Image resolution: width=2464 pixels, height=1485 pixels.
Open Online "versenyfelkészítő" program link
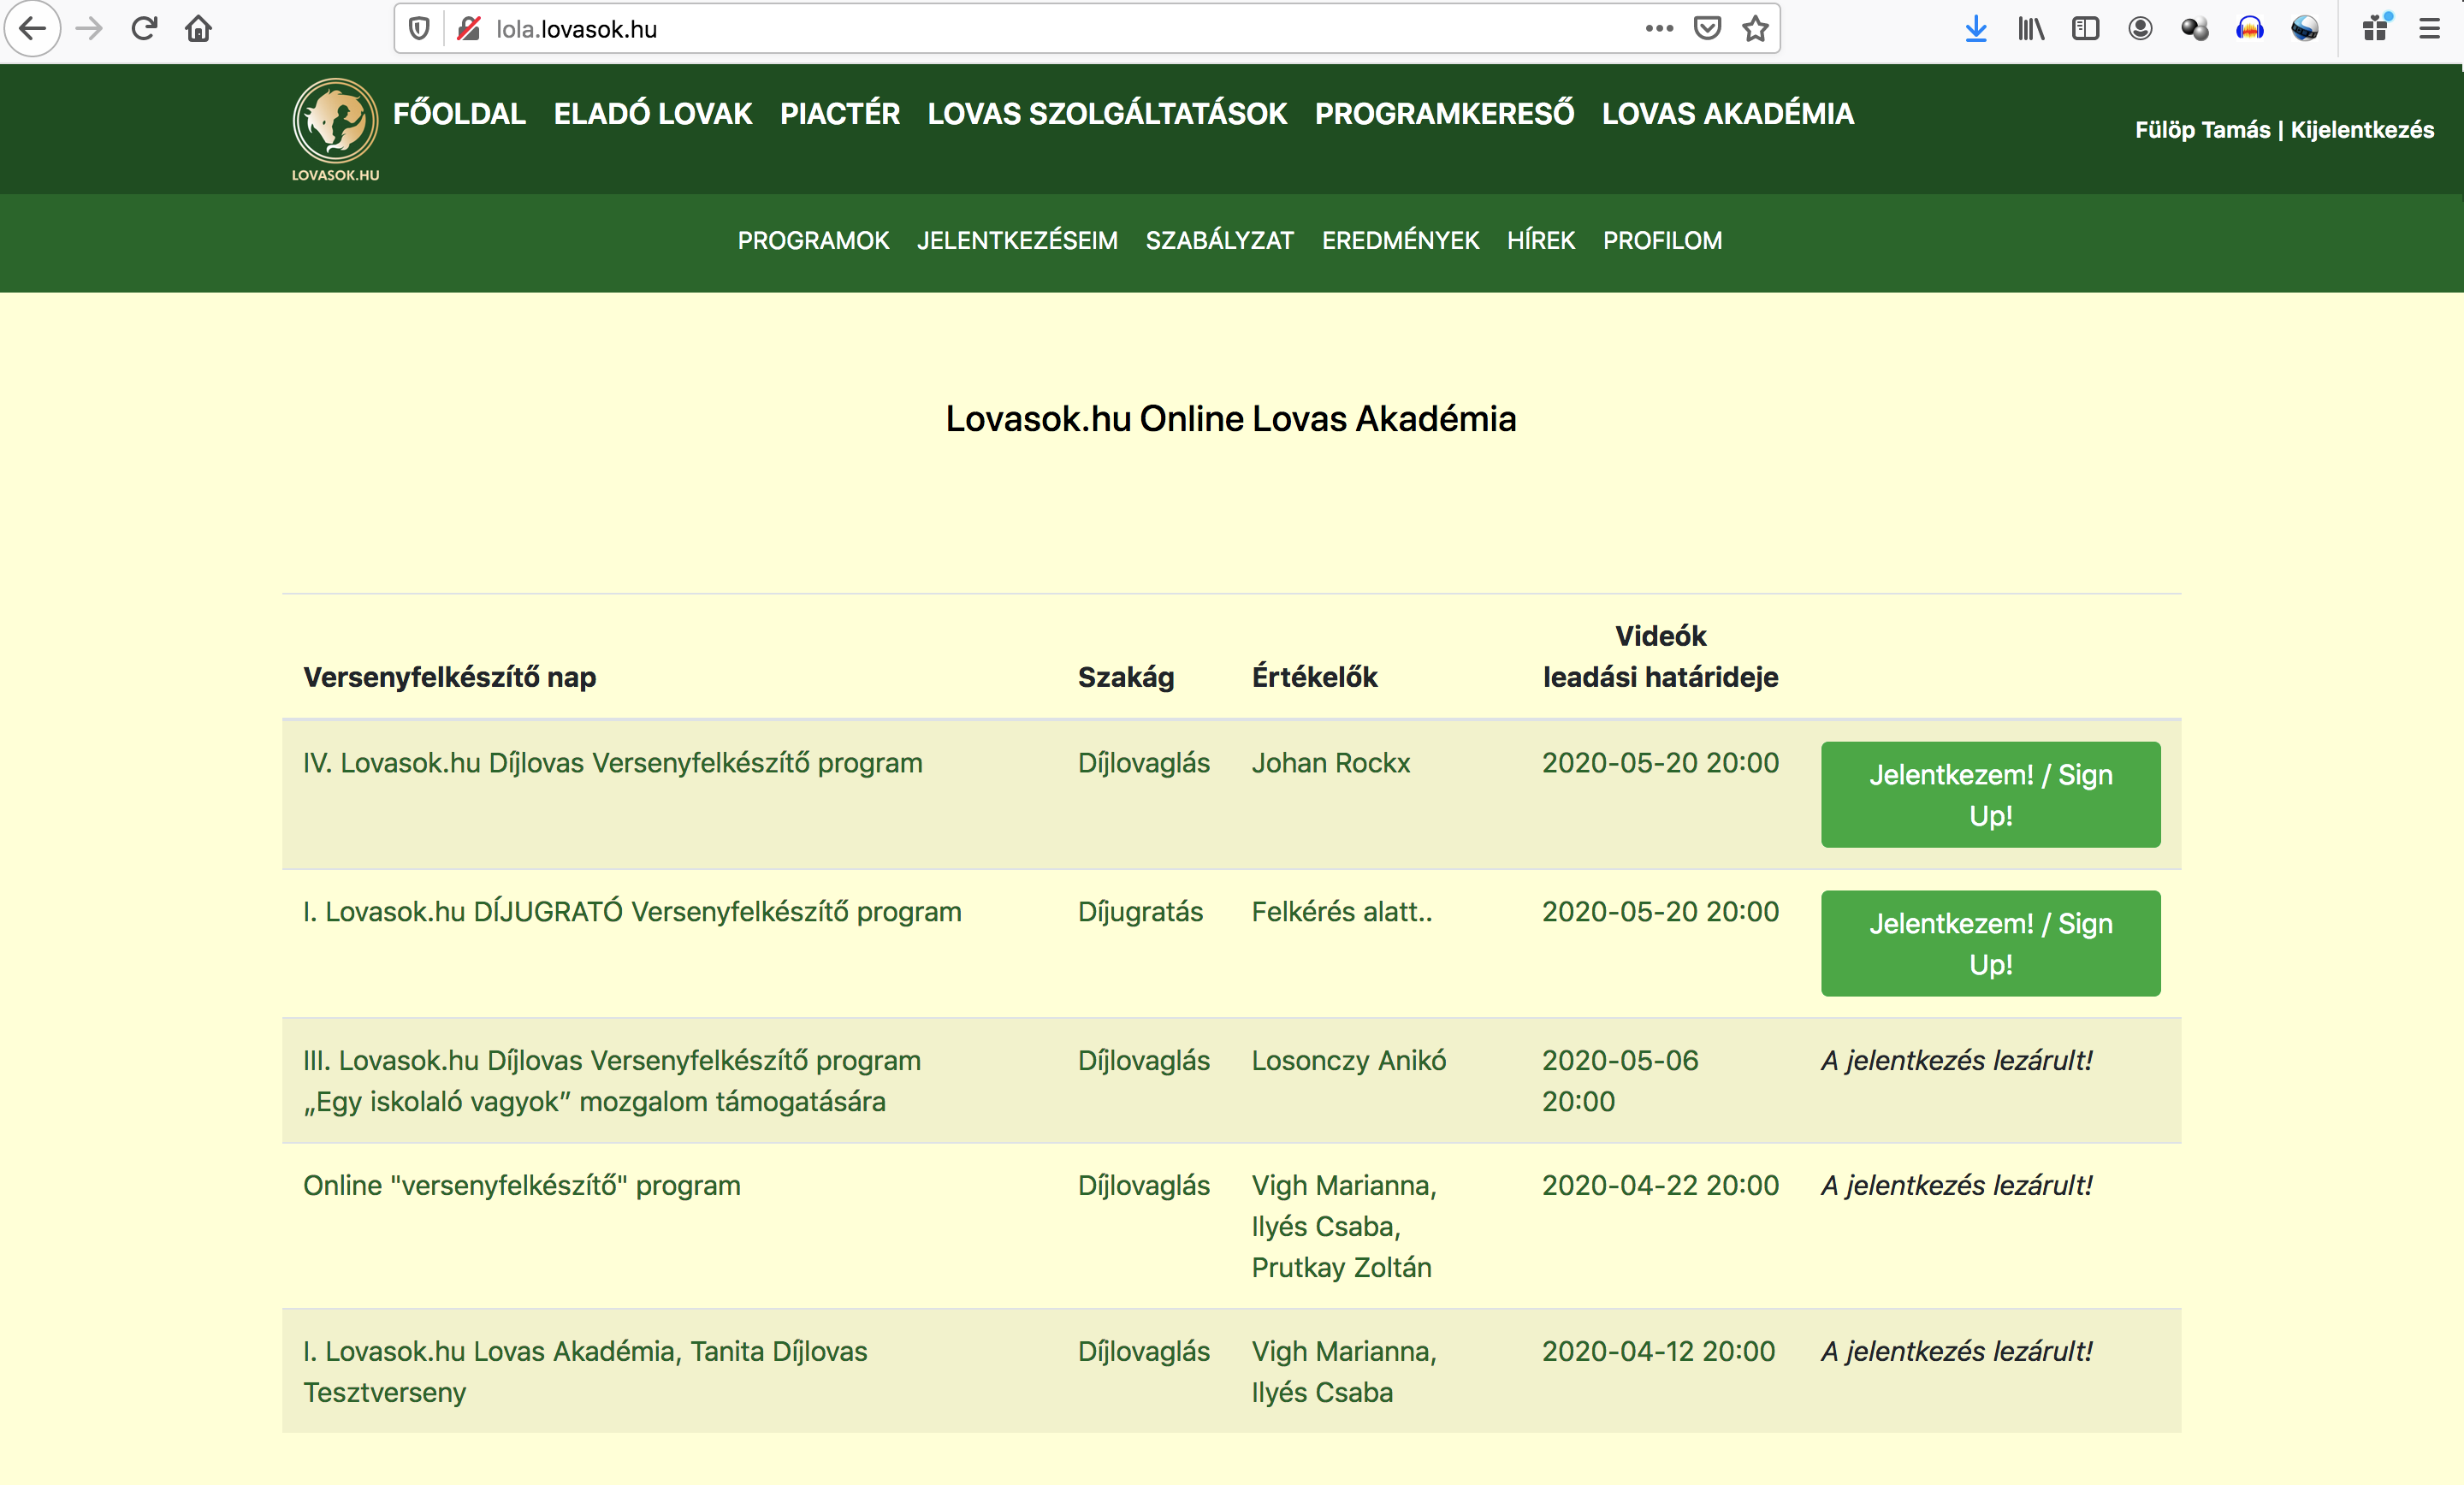(522, 1186)
